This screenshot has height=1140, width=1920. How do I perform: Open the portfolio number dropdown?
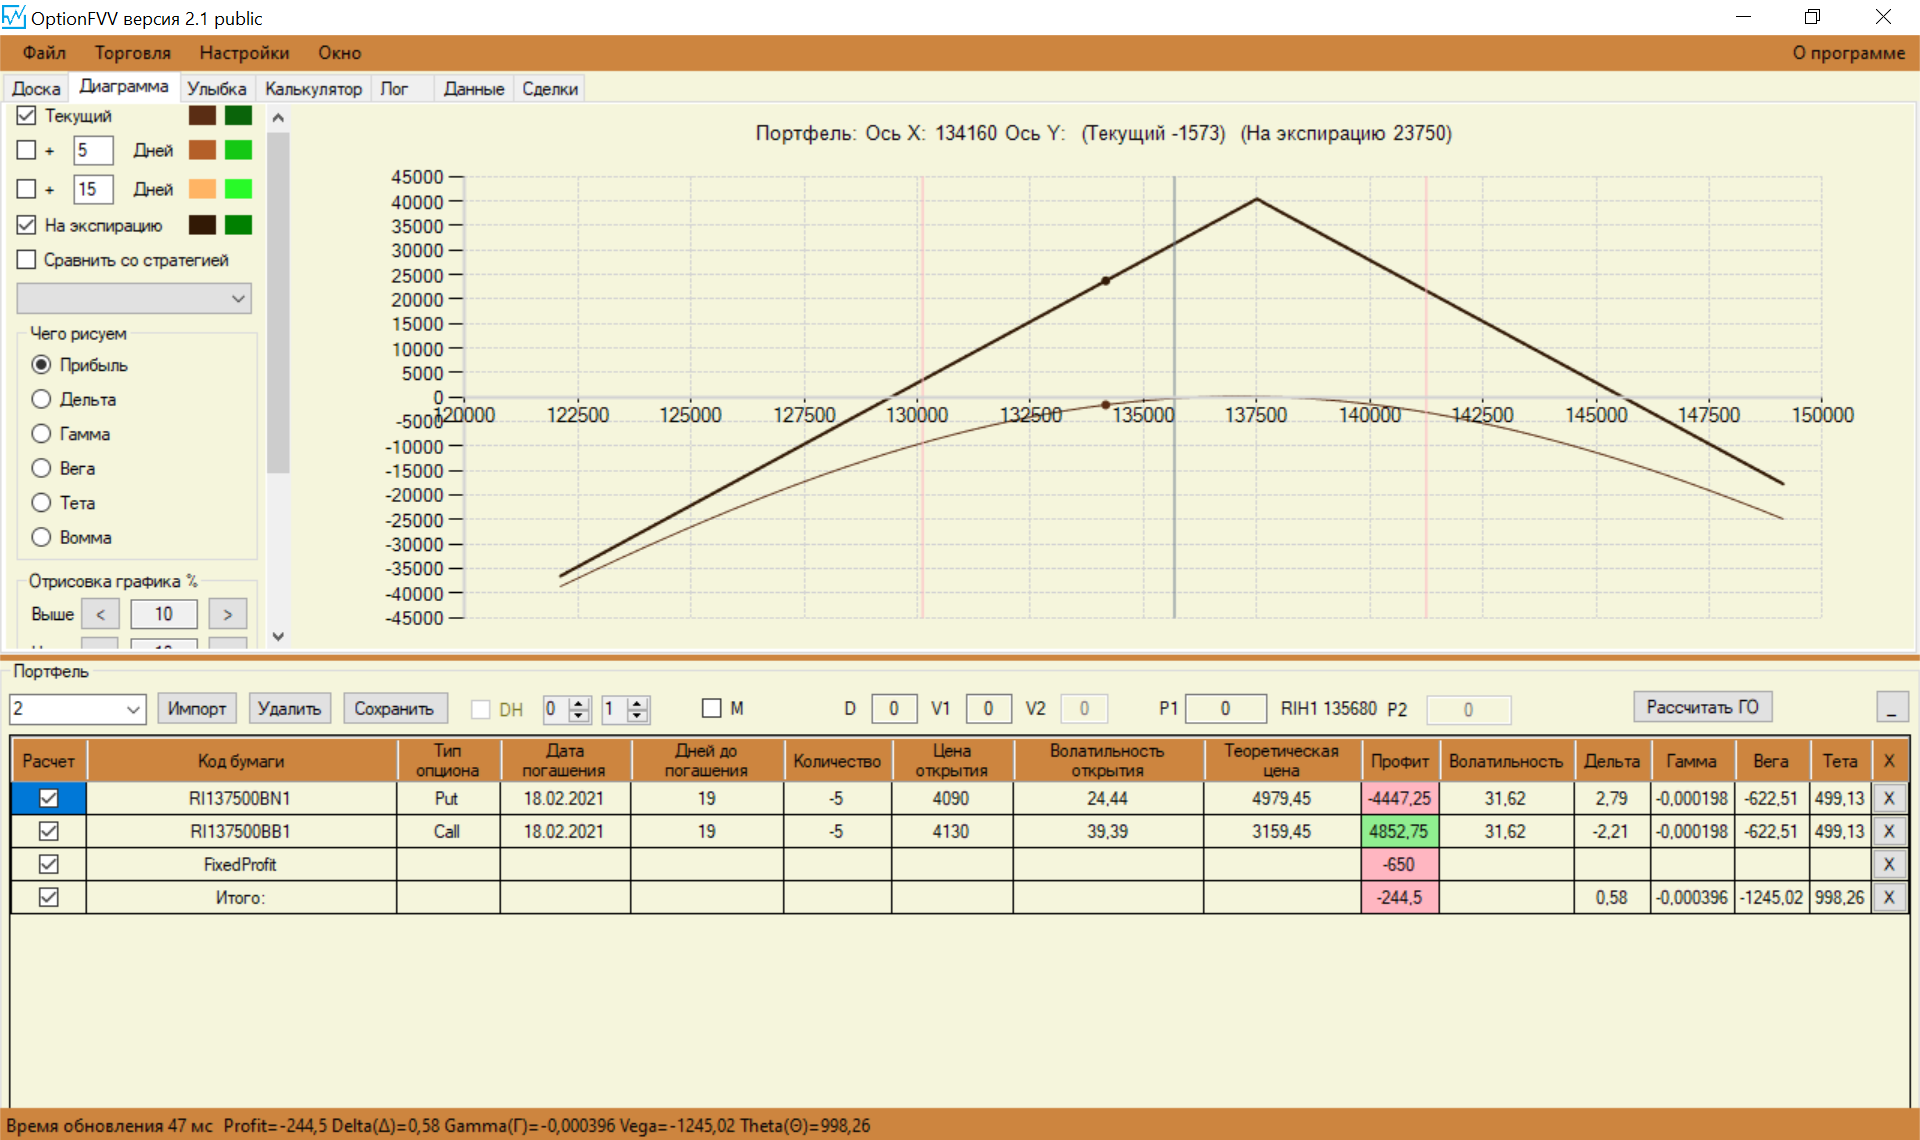[x=133, y=709]
